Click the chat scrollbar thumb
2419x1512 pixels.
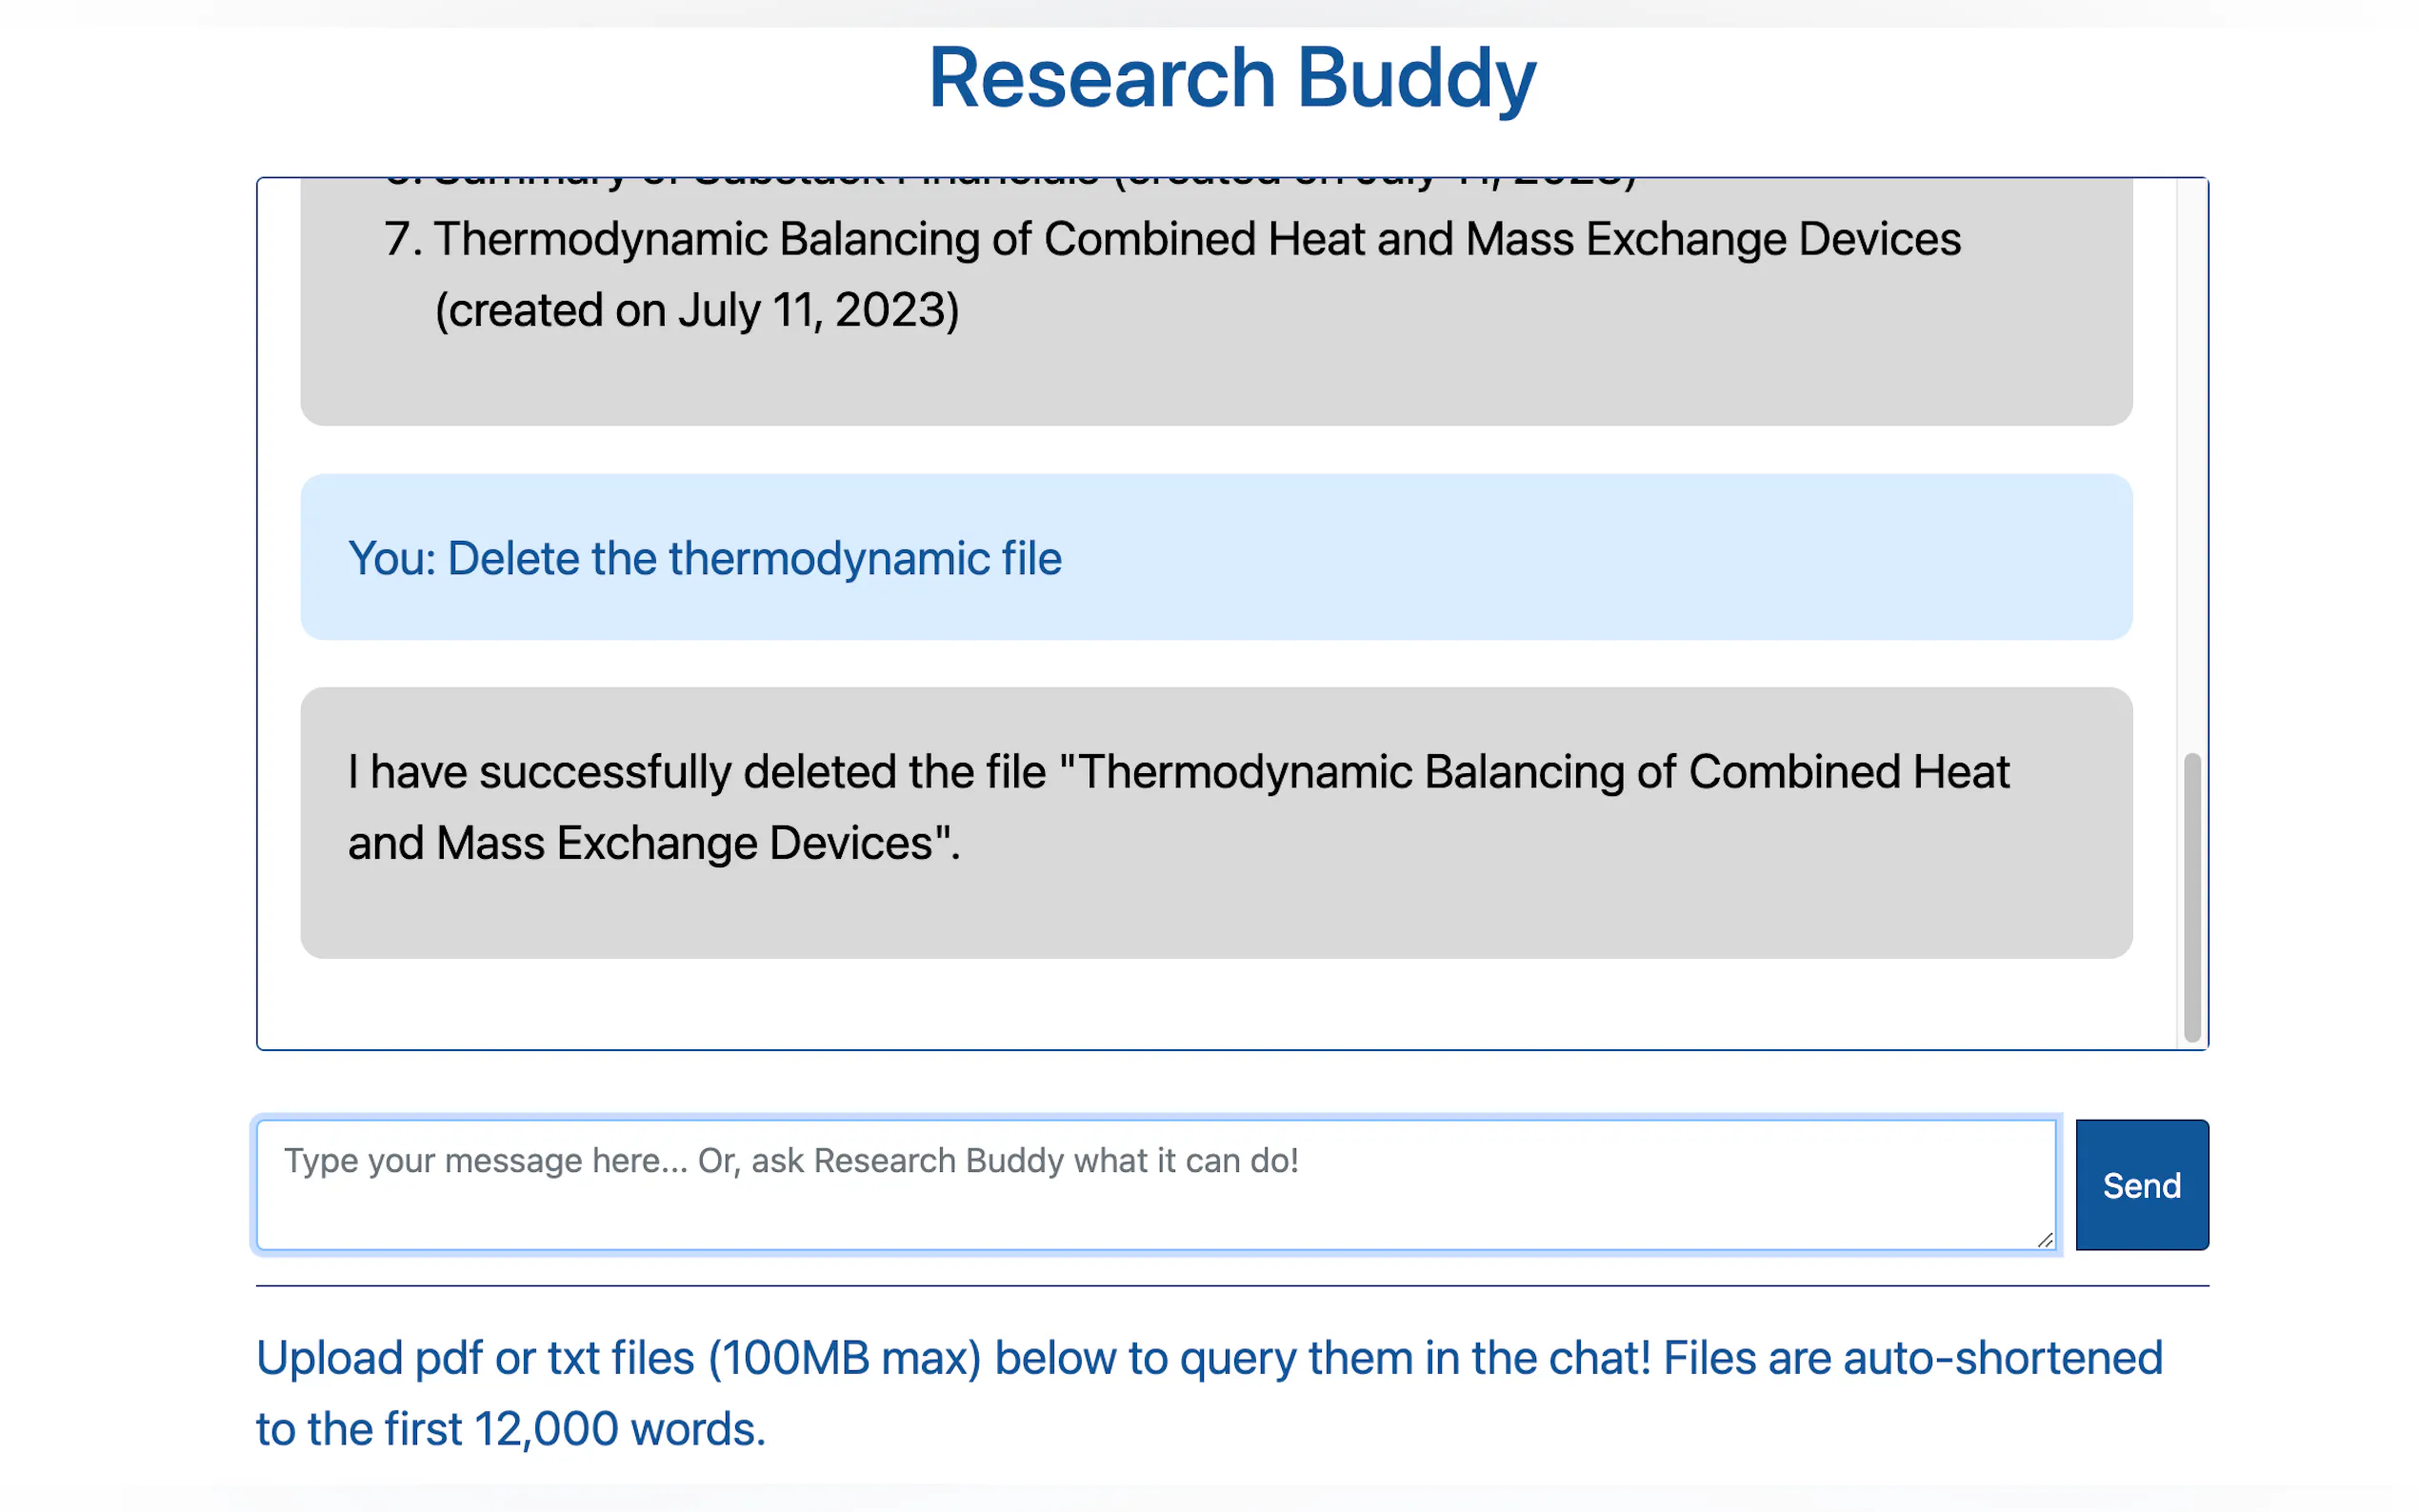coord(2192,896)
